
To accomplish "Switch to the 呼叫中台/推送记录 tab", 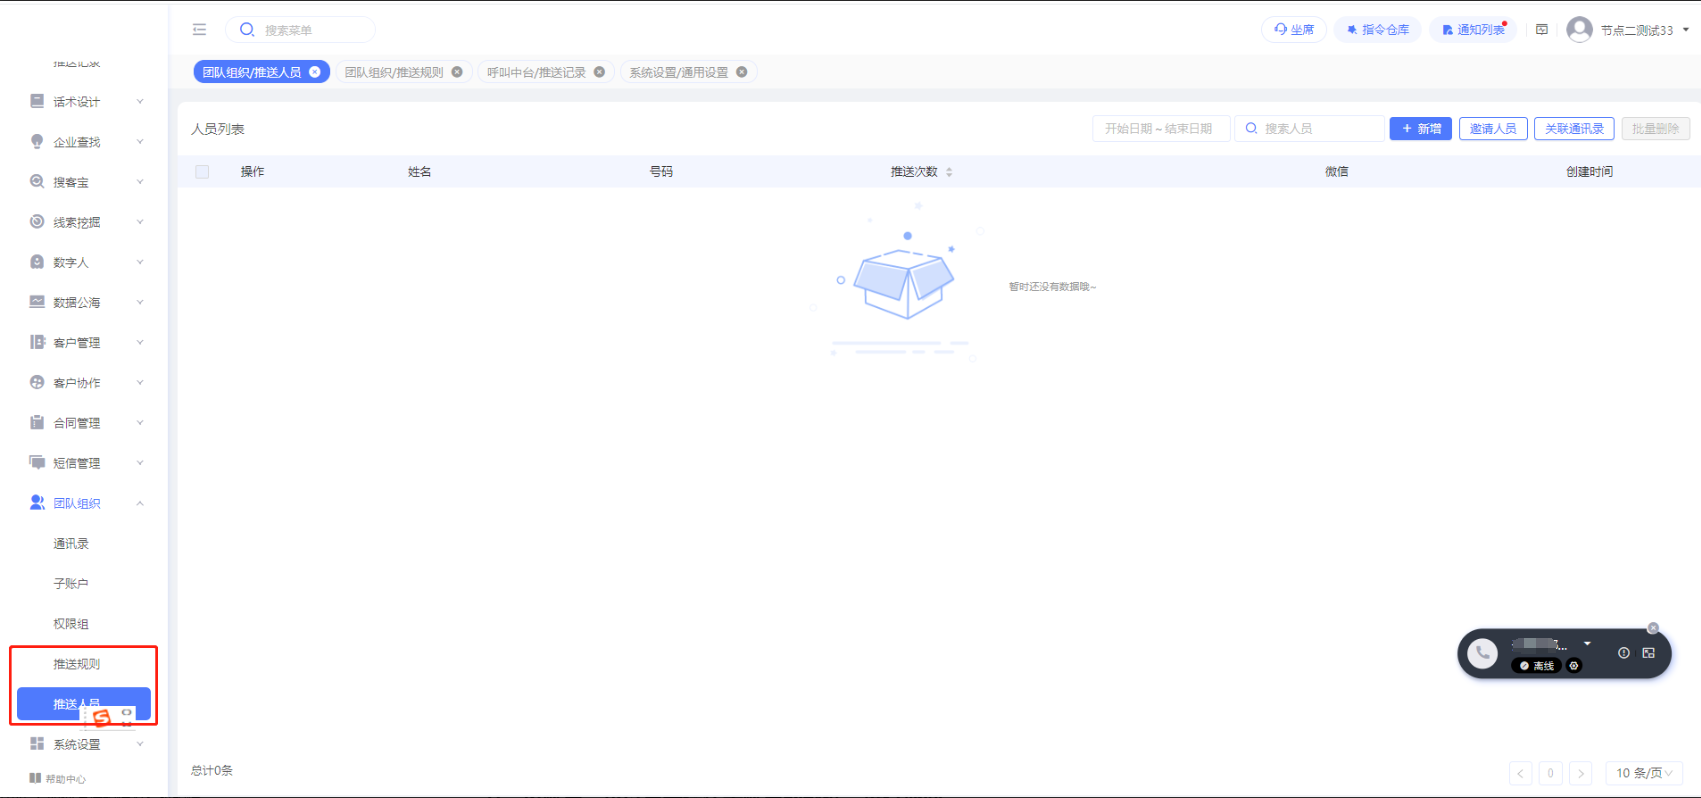I will (536, 72).
